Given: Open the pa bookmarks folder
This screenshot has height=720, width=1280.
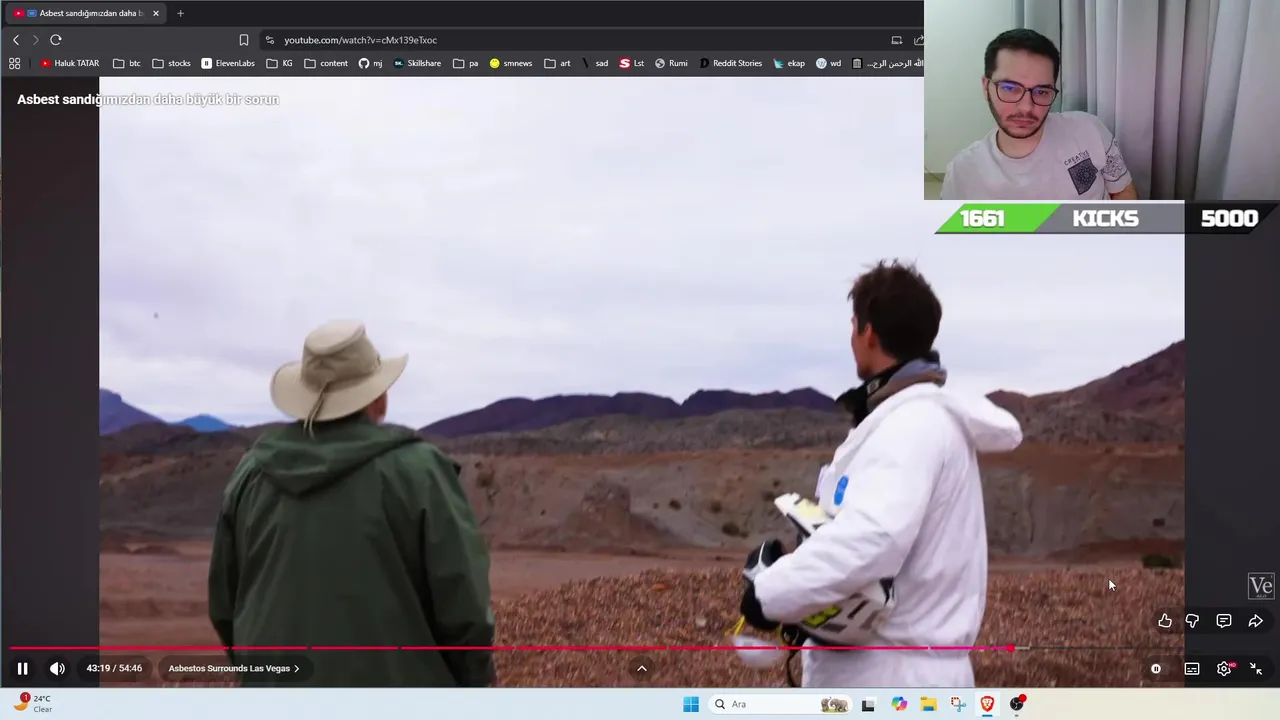Looking at the screenshot, I should [466, 63].
